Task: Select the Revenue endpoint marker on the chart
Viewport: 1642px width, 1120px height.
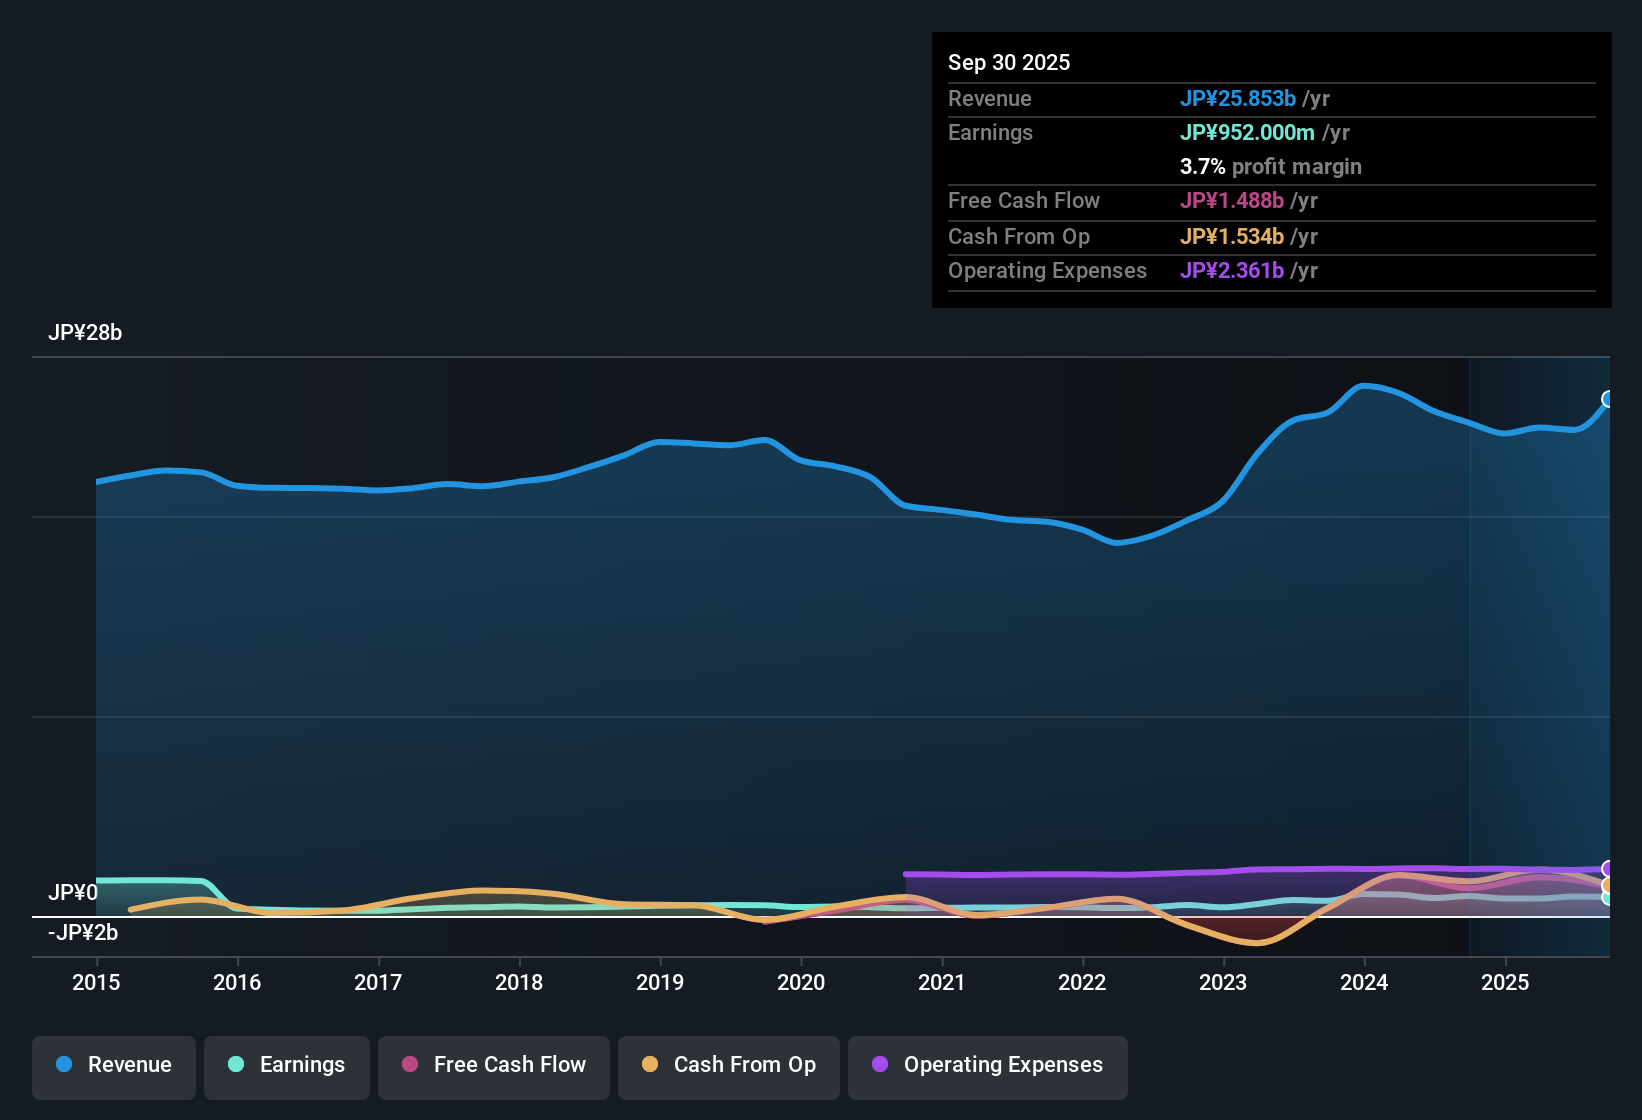Action: 1608,399
